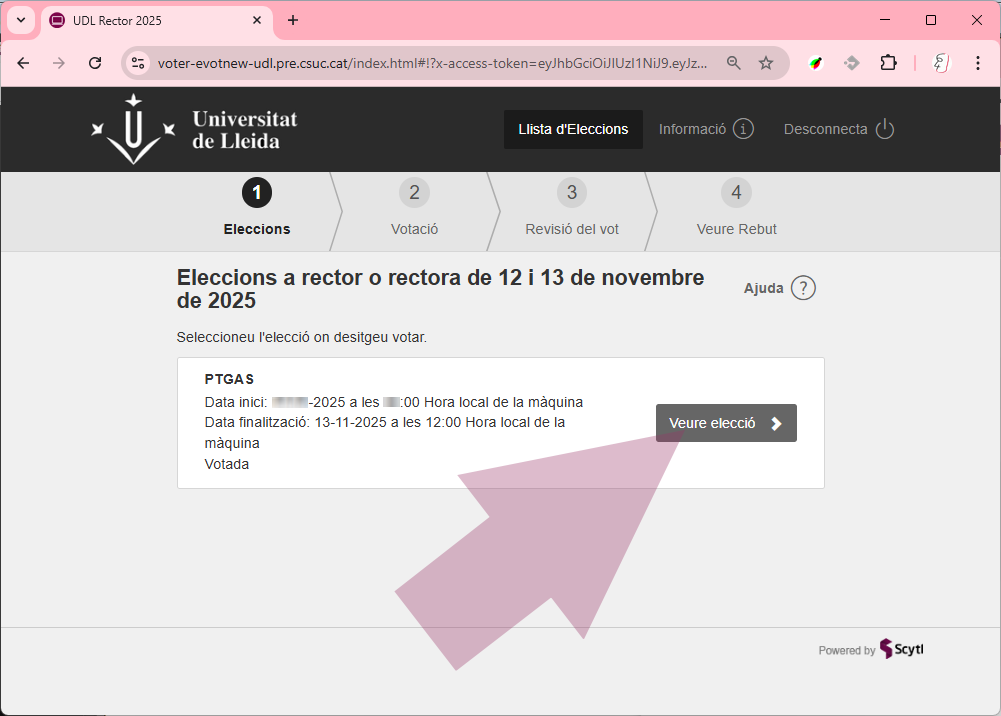The height and width of the screenshot is (716, 1001).
Task: Open the browser Extensions puzzle icon
Action: pos(888,63)
